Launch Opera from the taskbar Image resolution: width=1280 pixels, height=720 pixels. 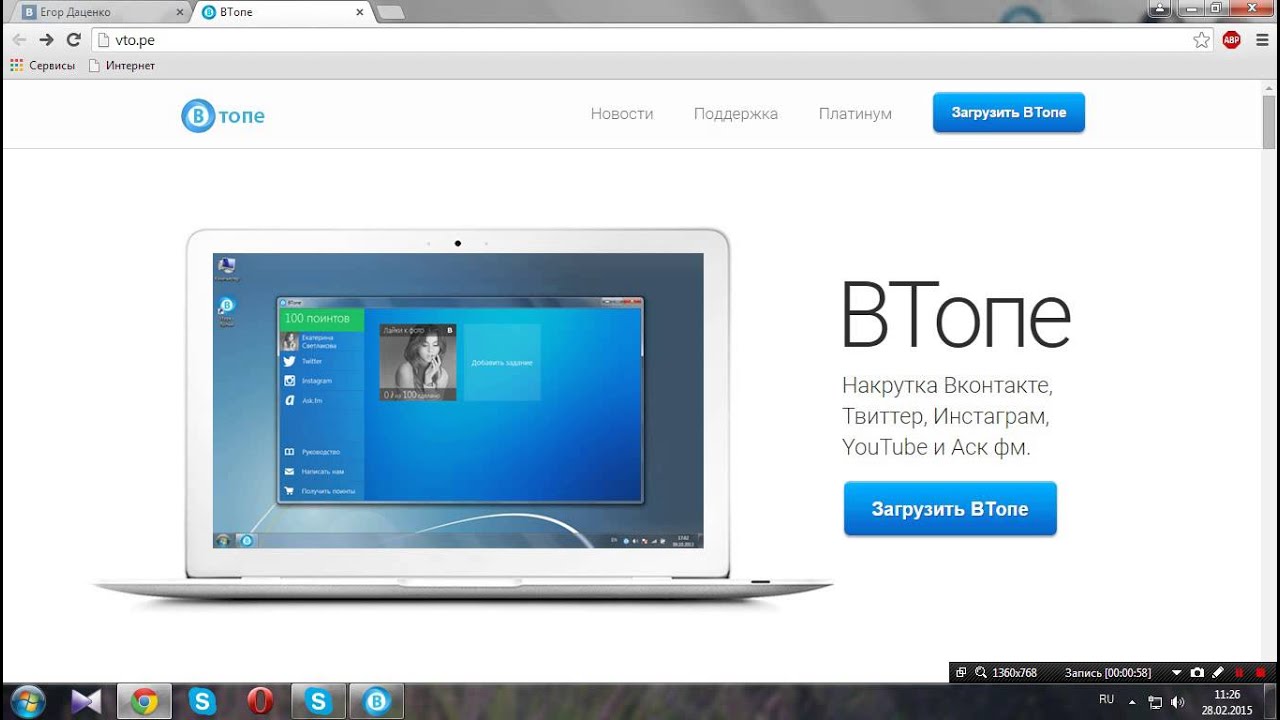point(260,701)
